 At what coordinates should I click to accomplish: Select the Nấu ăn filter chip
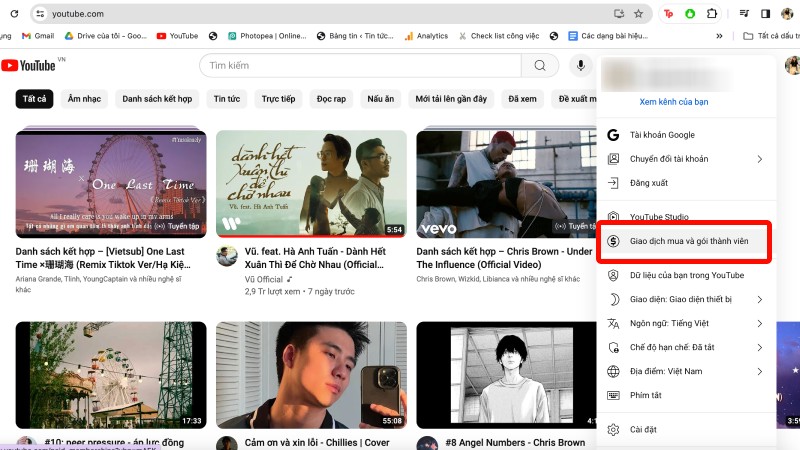[x=381, y=98]
